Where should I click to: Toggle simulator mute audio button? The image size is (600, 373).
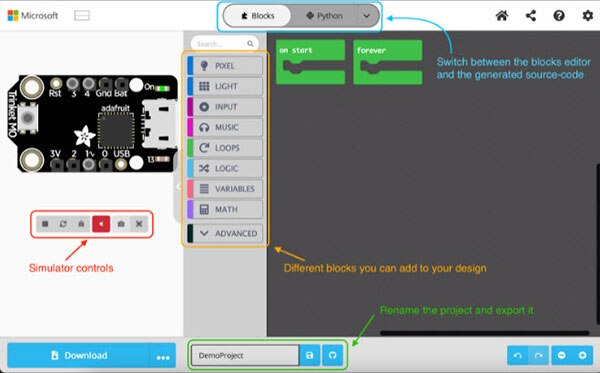pyautogui.click(x=101, y=224)
